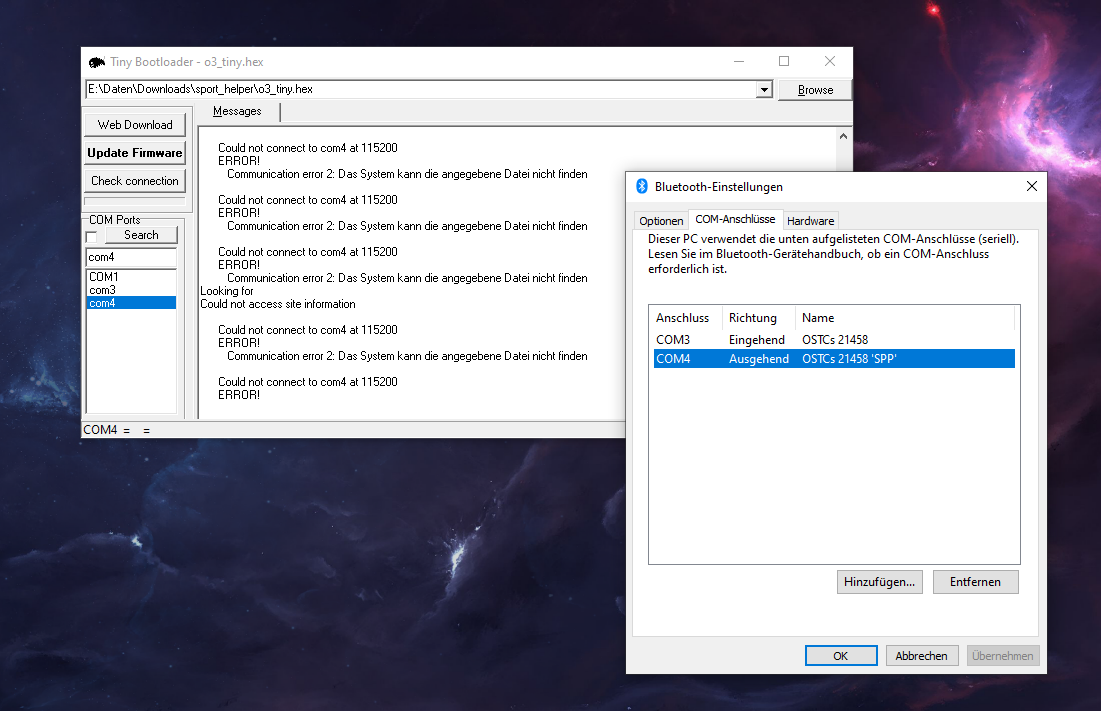Toggle the checkbox next to Search button
1101x711 pixels.
(92, 236)
